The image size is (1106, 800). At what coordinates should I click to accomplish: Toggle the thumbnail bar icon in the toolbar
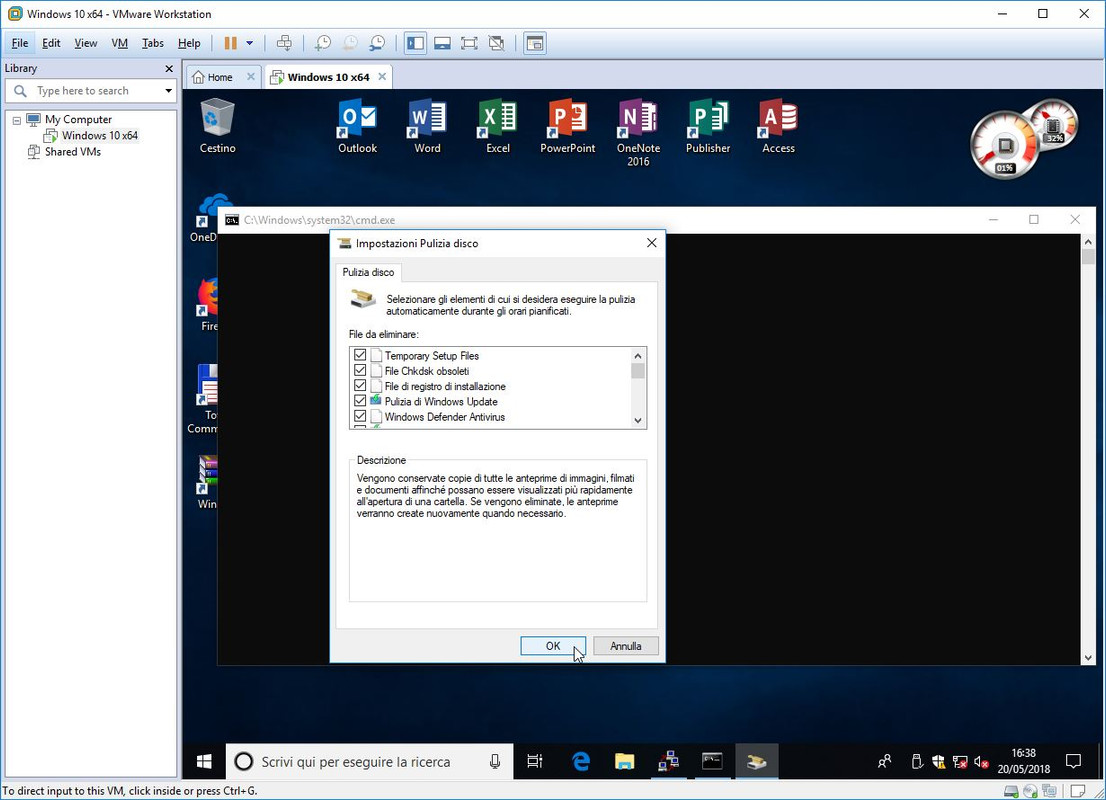442,43
